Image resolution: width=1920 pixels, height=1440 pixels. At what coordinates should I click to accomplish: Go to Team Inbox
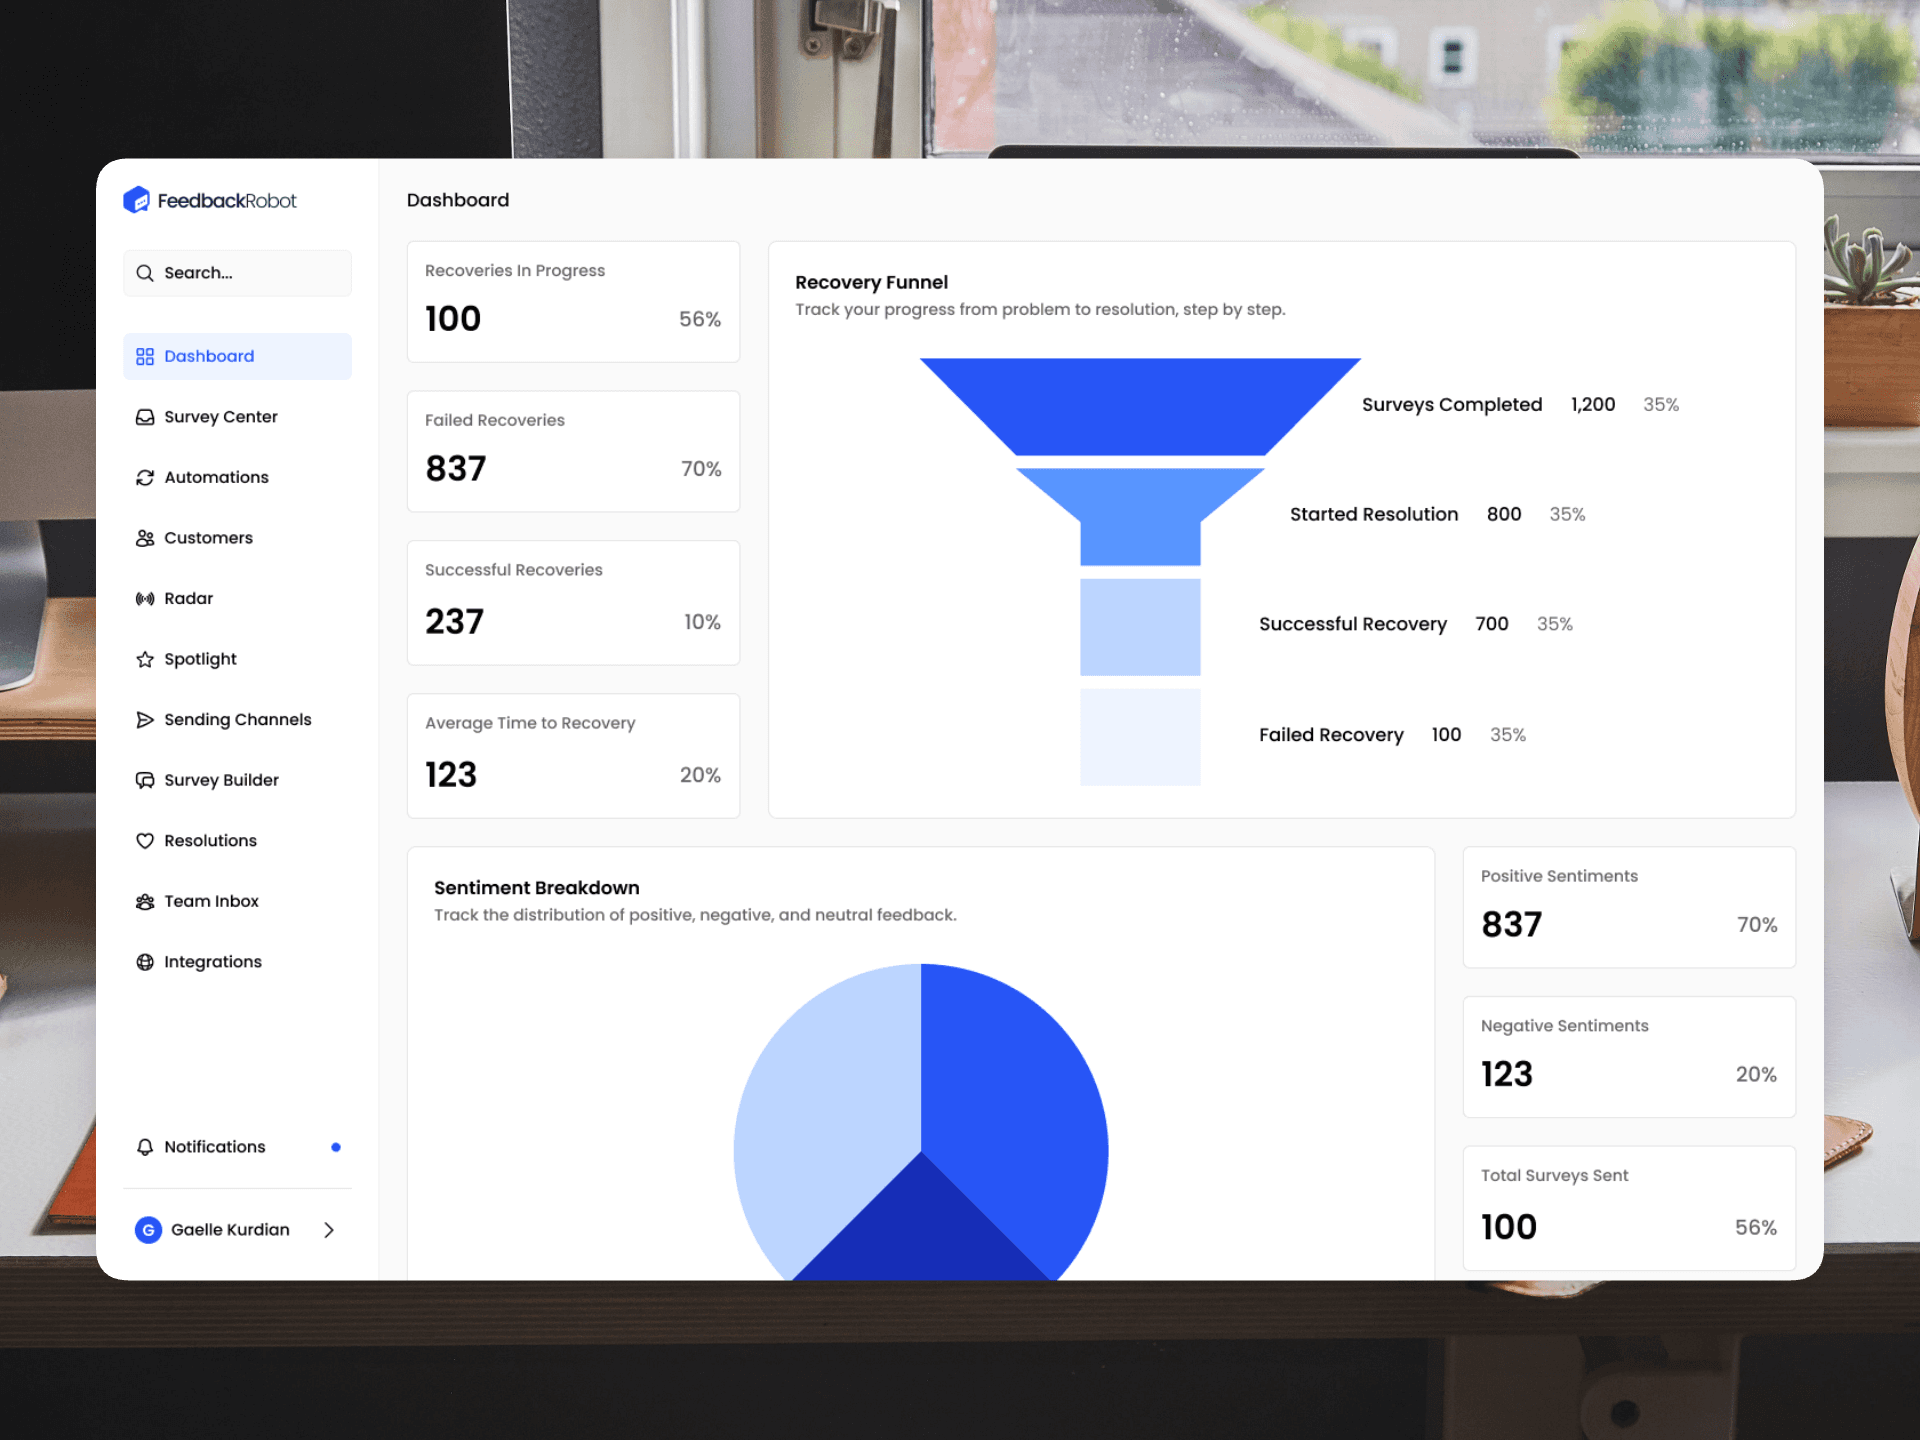point(211,901)
